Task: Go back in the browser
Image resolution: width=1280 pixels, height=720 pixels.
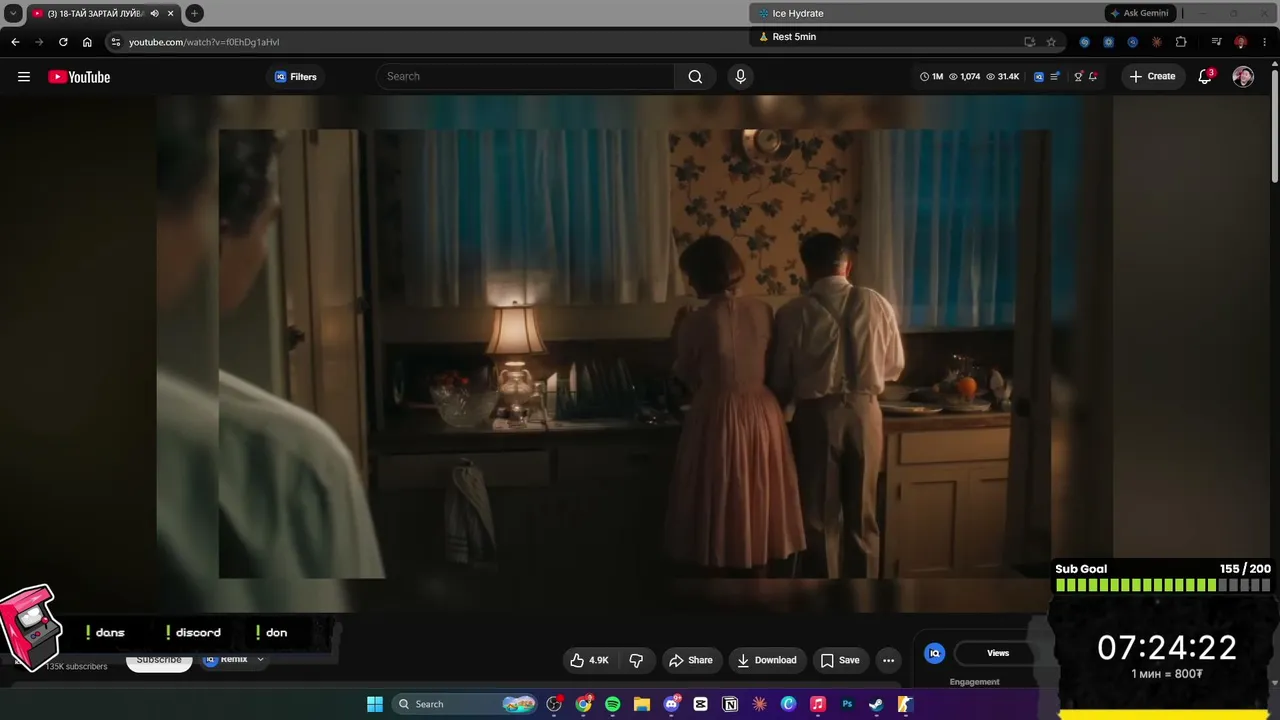Action: pyautogui.click(x=15, y=42)
